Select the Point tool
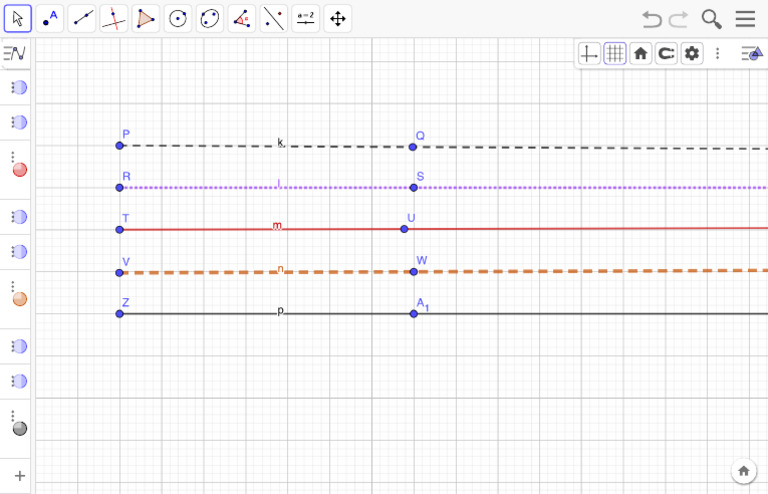The height and width of the screenshot is (494, 768). point(49,19)
